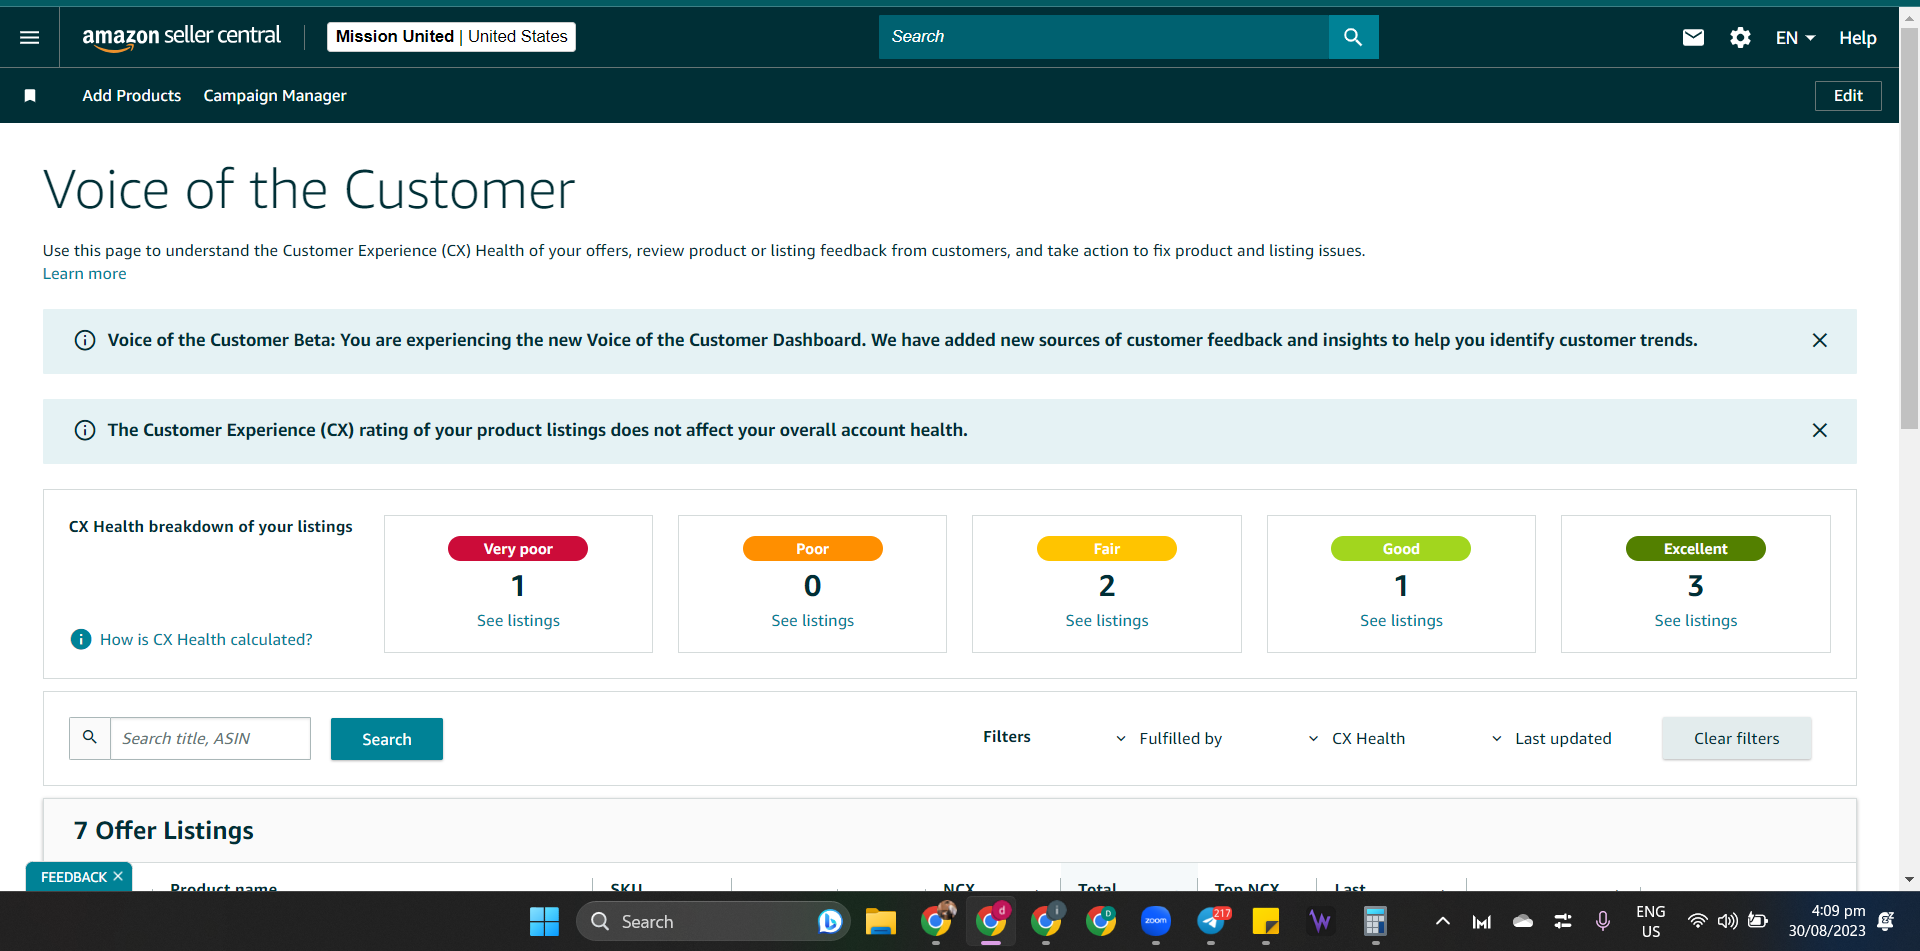This screenshot has height=951, width=1920.
Task: Click into the Search title, ASIN field
Action: click(x=210, y=738)
